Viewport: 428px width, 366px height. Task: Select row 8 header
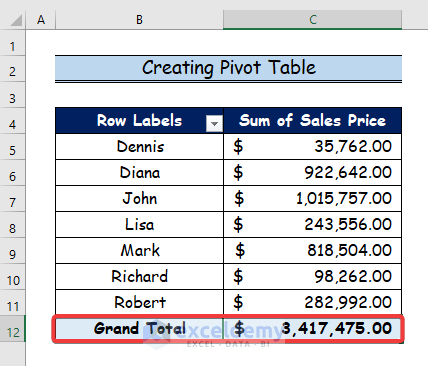(12, 225)
